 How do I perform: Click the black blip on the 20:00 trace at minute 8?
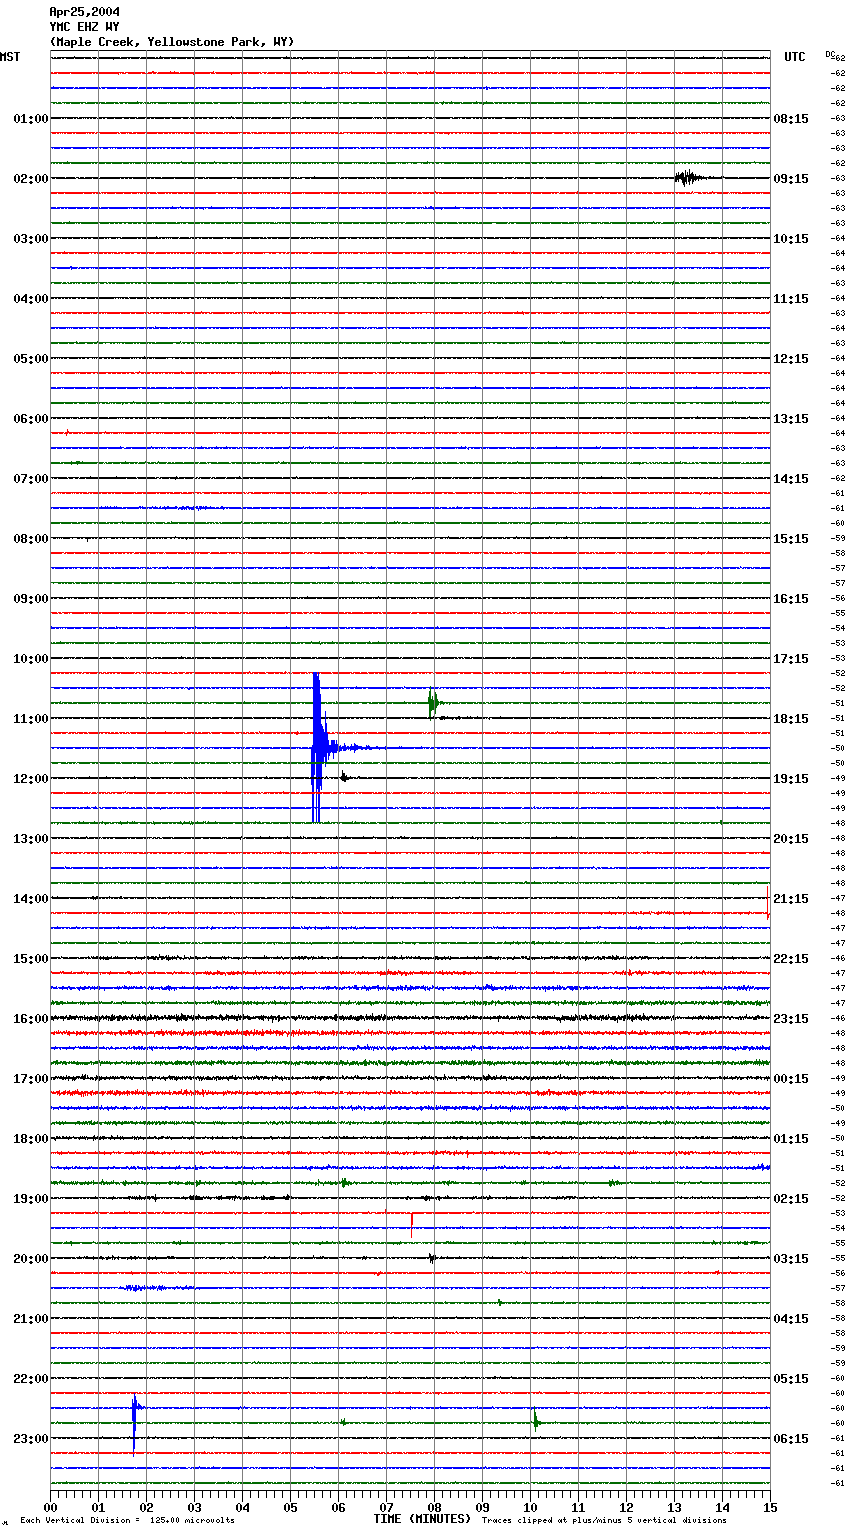click(x=431, y=1258)
